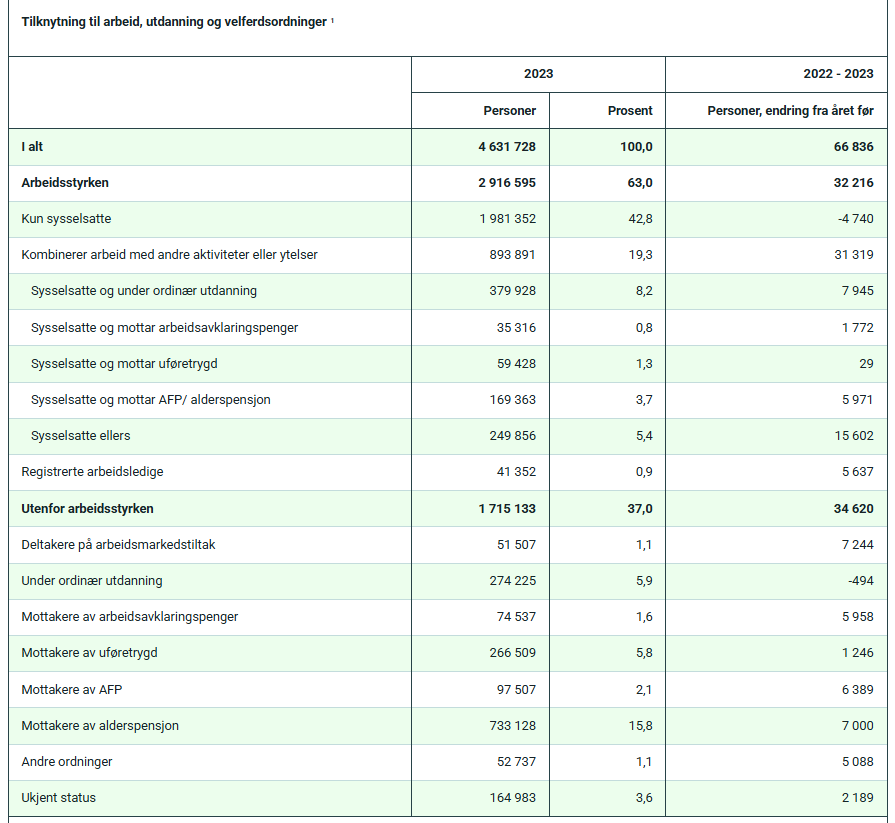Image resolution: width=895 pixels, height=823 pixels.
Task: Click 'Deltakere på arbeidsmarkedstiltak' row label
Action: pos(118,544)
